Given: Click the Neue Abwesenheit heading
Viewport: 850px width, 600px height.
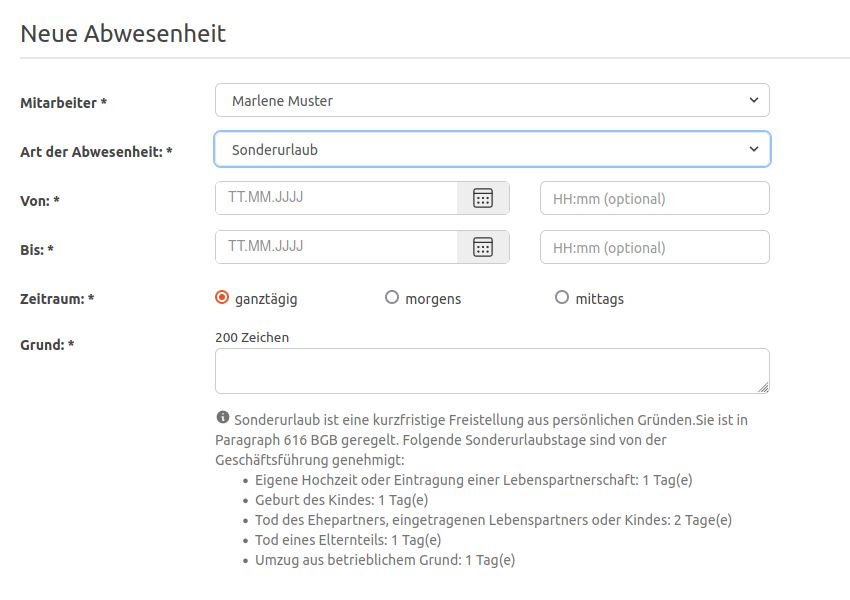Looking at the screenshot, I should click(x=123, y=34).
